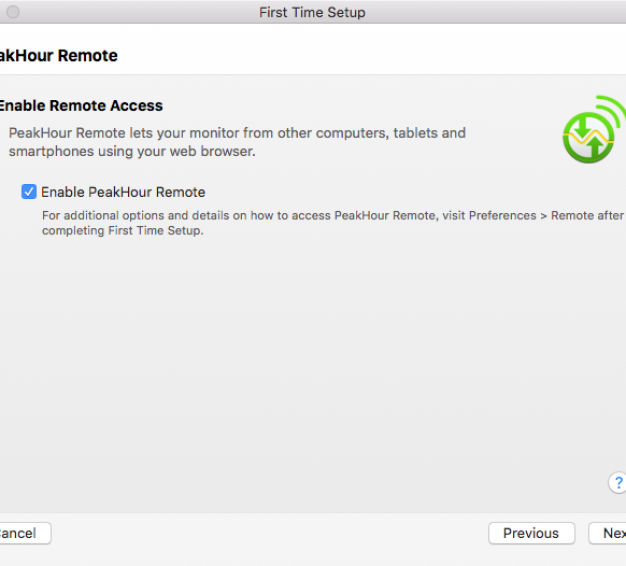Image resolution: width=626 pixels, height=566 pixels.
Task: Click the signal waves on the PeakHour logo
Action: pyautogui.click(x=611, y=110)
